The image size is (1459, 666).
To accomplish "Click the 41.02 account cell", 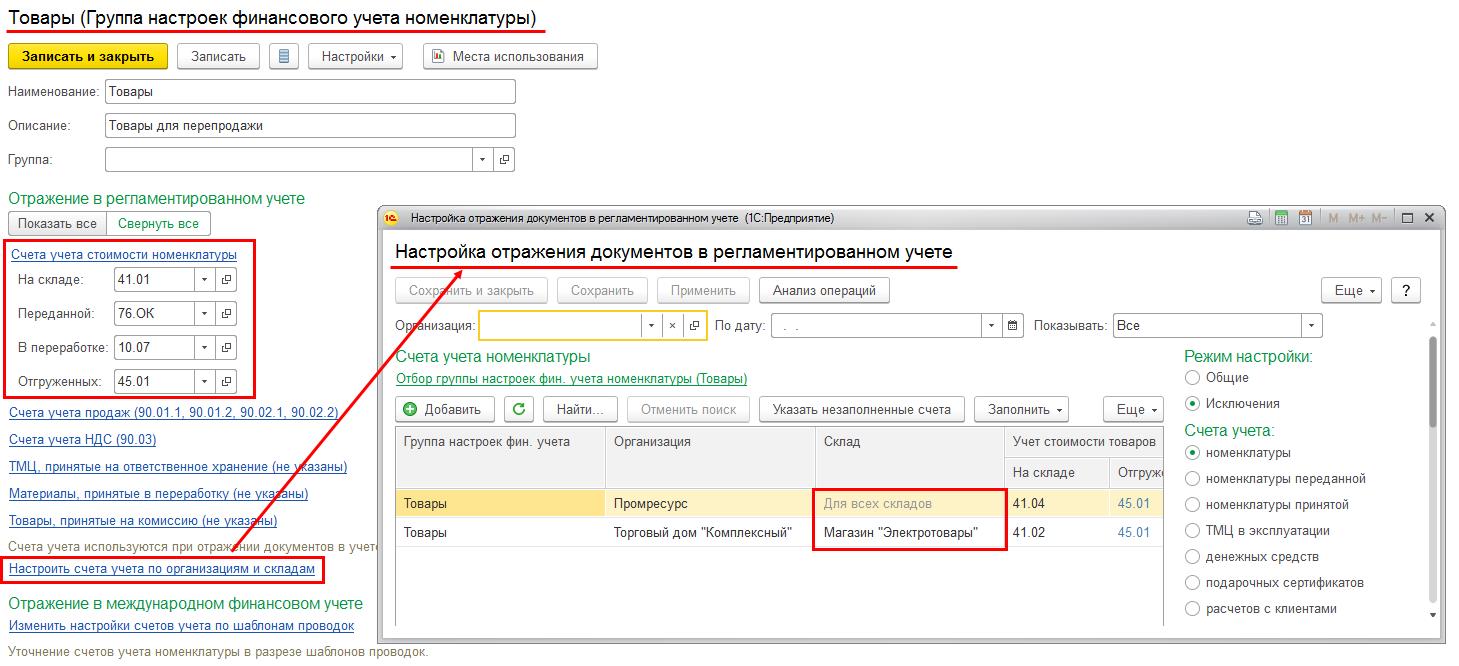I will (x=1056, y=532).
